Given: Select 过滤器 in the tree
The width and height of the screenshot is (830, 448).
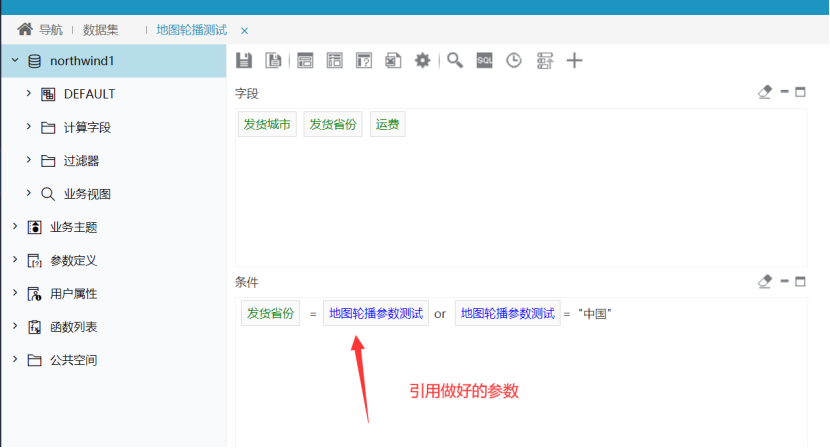Looking at the screenshot, I should pyautogui.click(x=82, y=160).
